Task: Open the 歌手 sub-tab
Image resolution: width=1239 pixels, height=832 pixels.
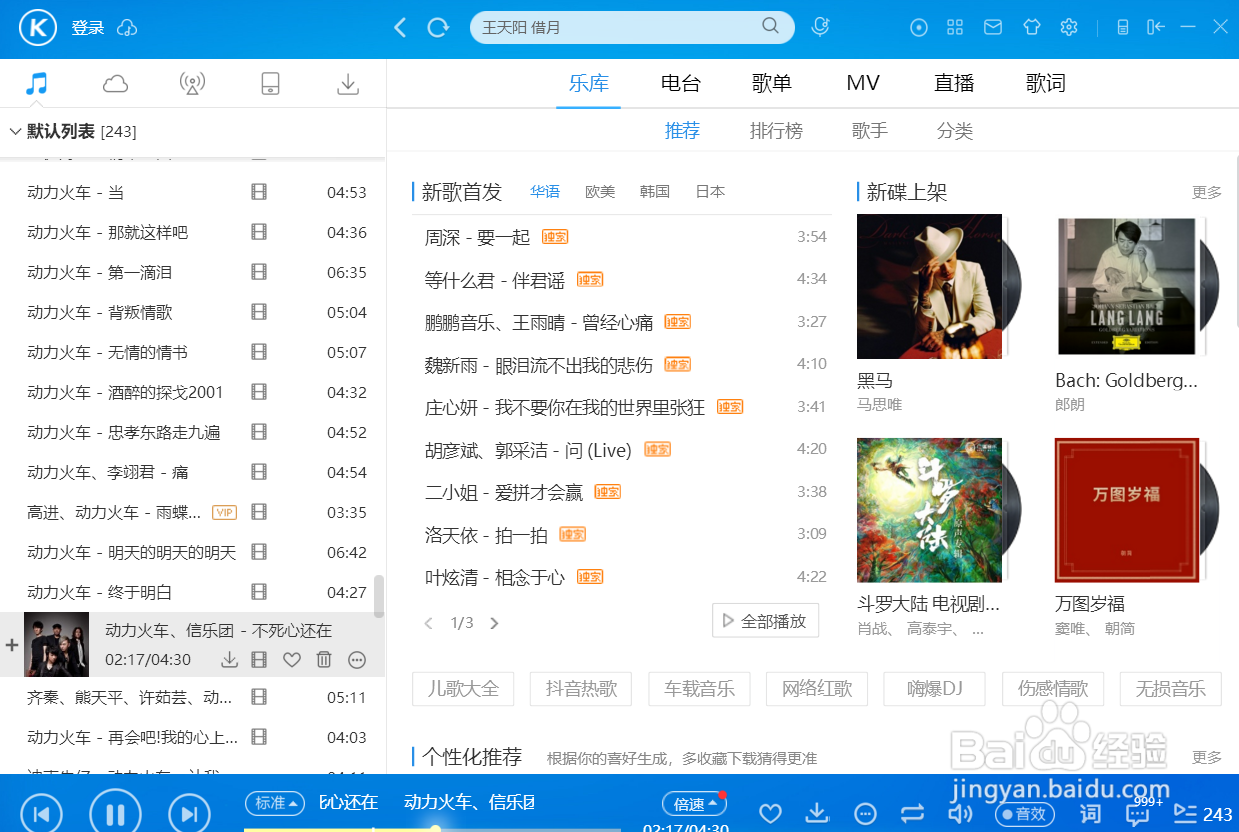Action: click(x=870, y=131)
